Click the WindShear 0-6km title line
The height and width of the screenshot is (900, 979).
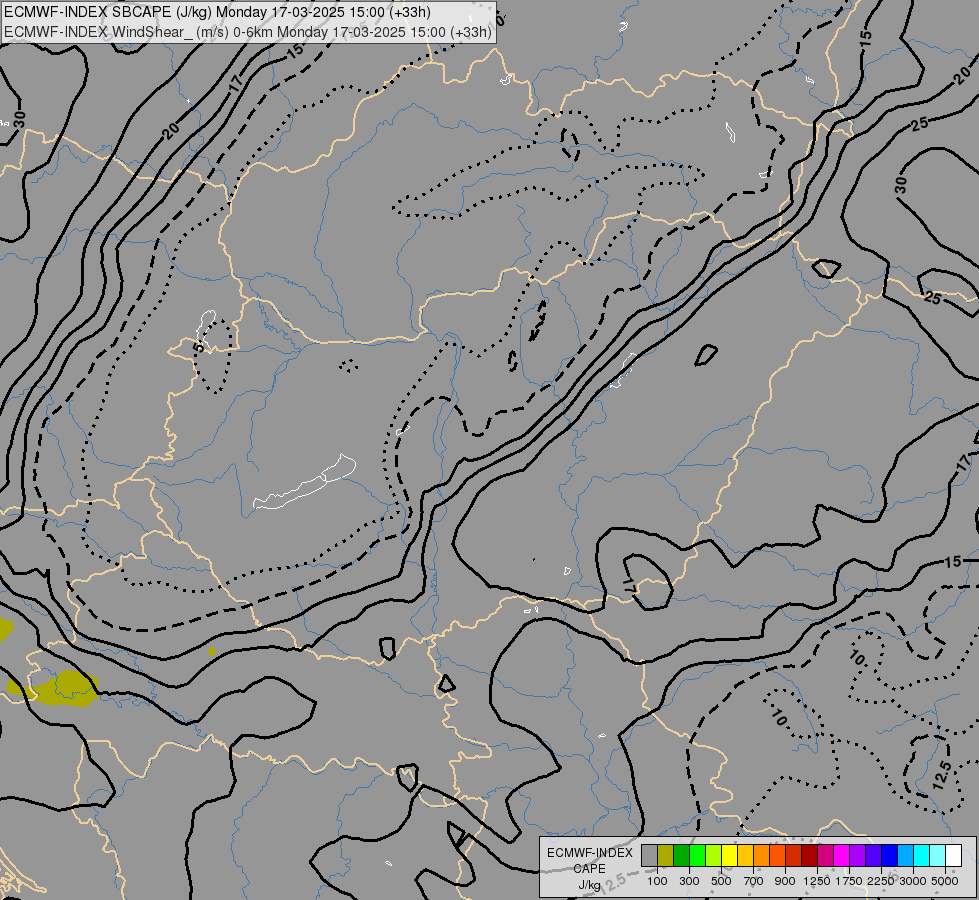tap(248, 32)
